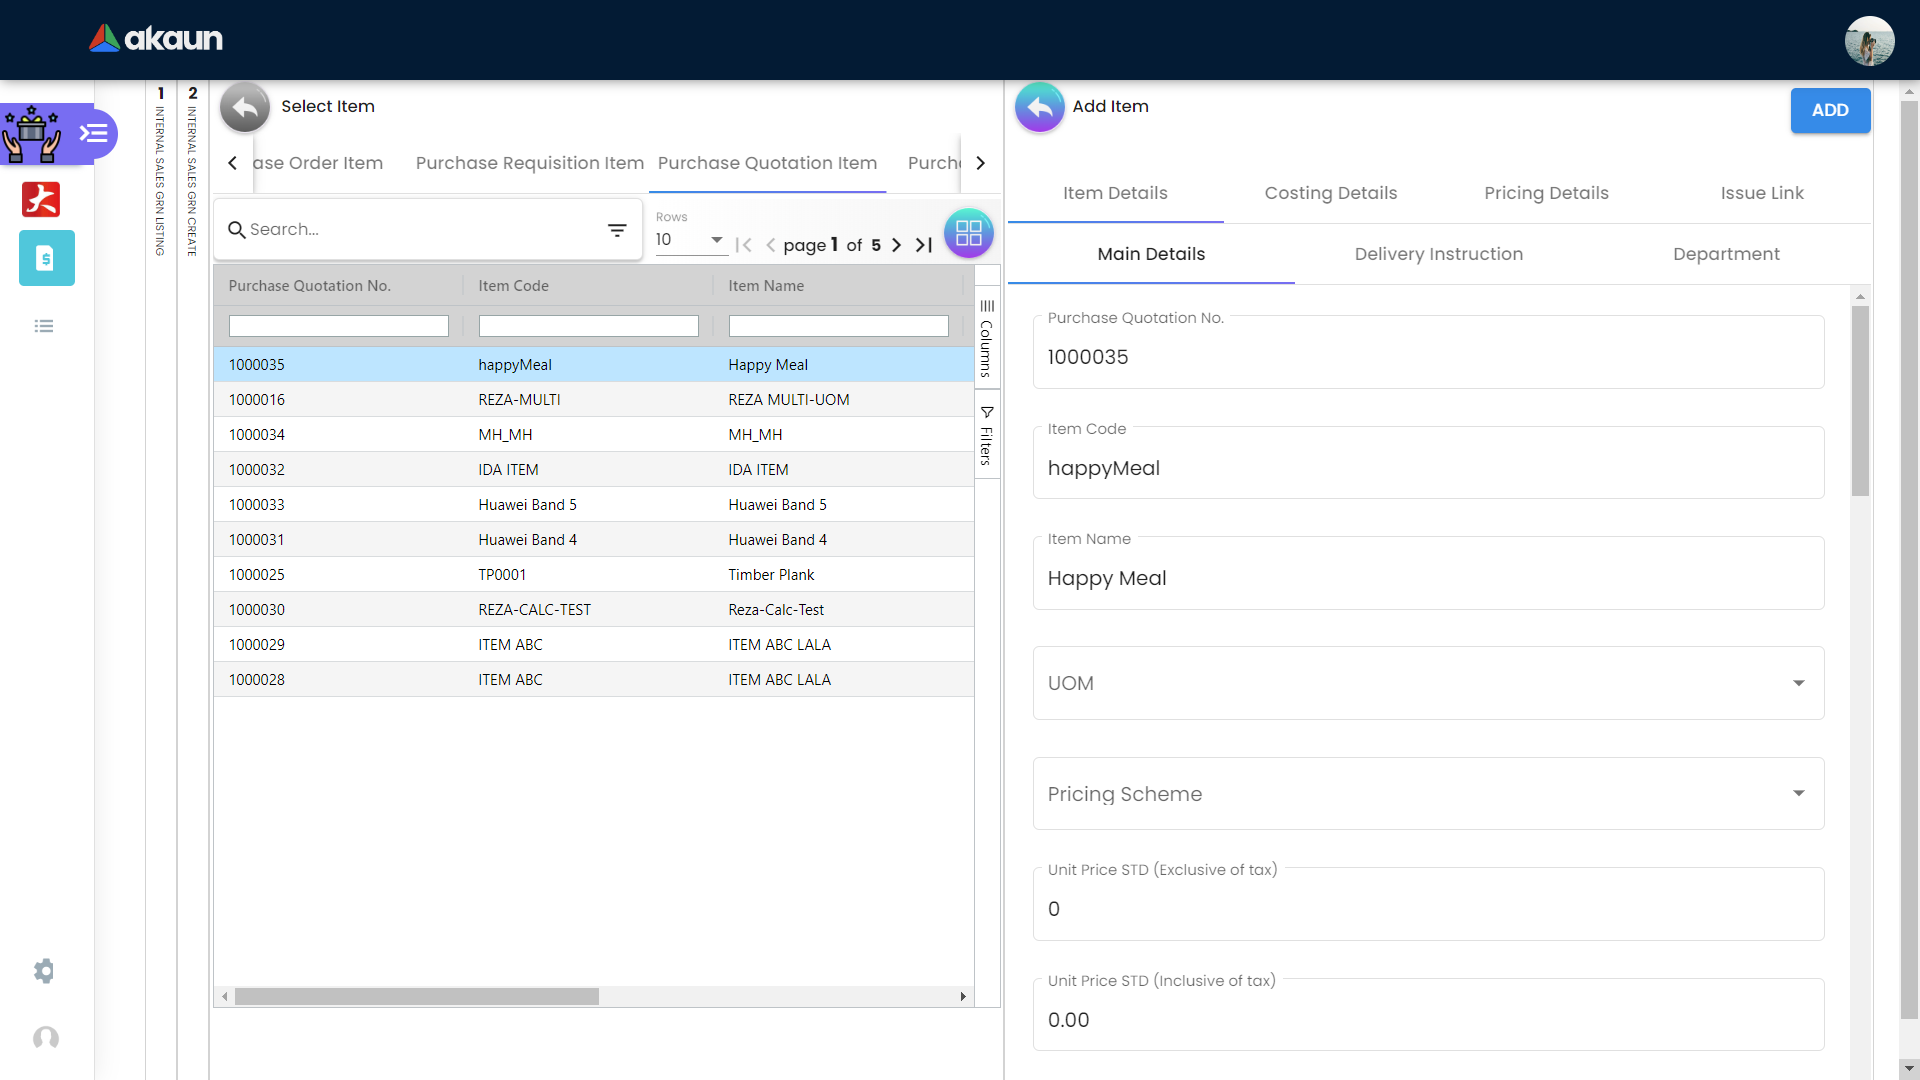This screenshot has width=1920, height=1080.
Task: Click the search filter lines icon
Action: 617,230
